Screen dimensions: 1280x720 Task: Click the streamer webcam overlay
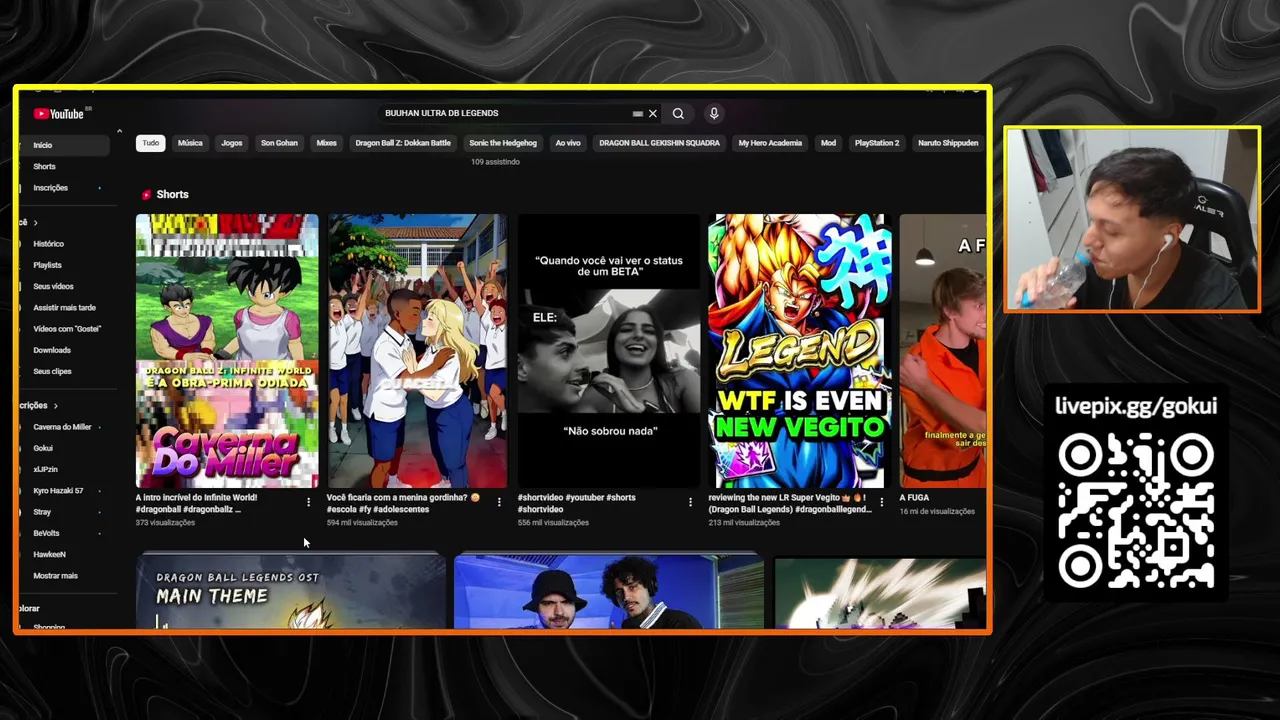point(1132,219)
